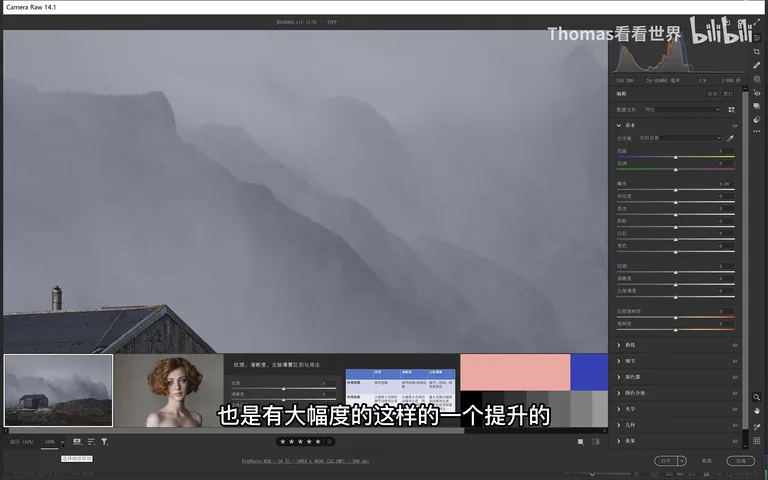
Task: Adjust the Dehaze (去除薄雾) slider handle
Action: 675,297
